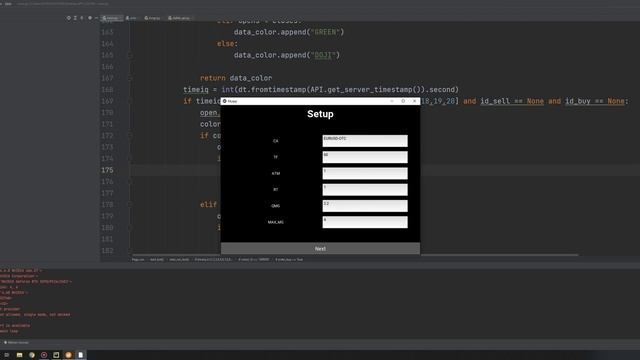640x360 pixels.
Task: Click the red circle app icon in taskbar
Action: [x=44, y=355]
